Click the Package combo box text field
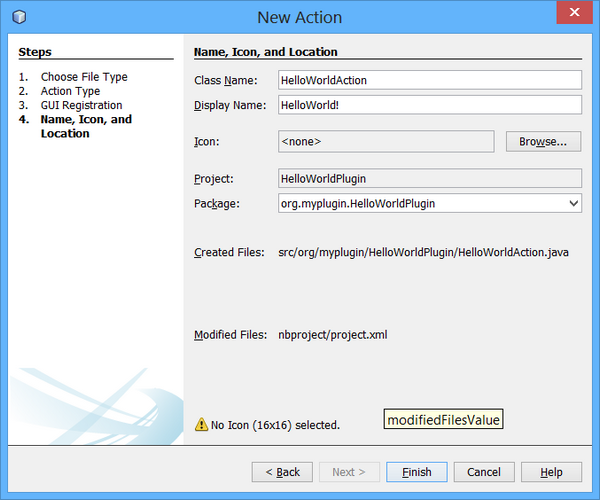This screenshot has width=600, height=500. [420, 203]
